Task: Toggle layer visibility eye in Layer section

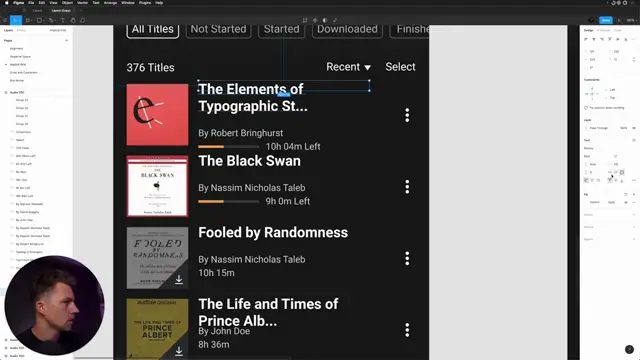Action: (x=634, y=128)
